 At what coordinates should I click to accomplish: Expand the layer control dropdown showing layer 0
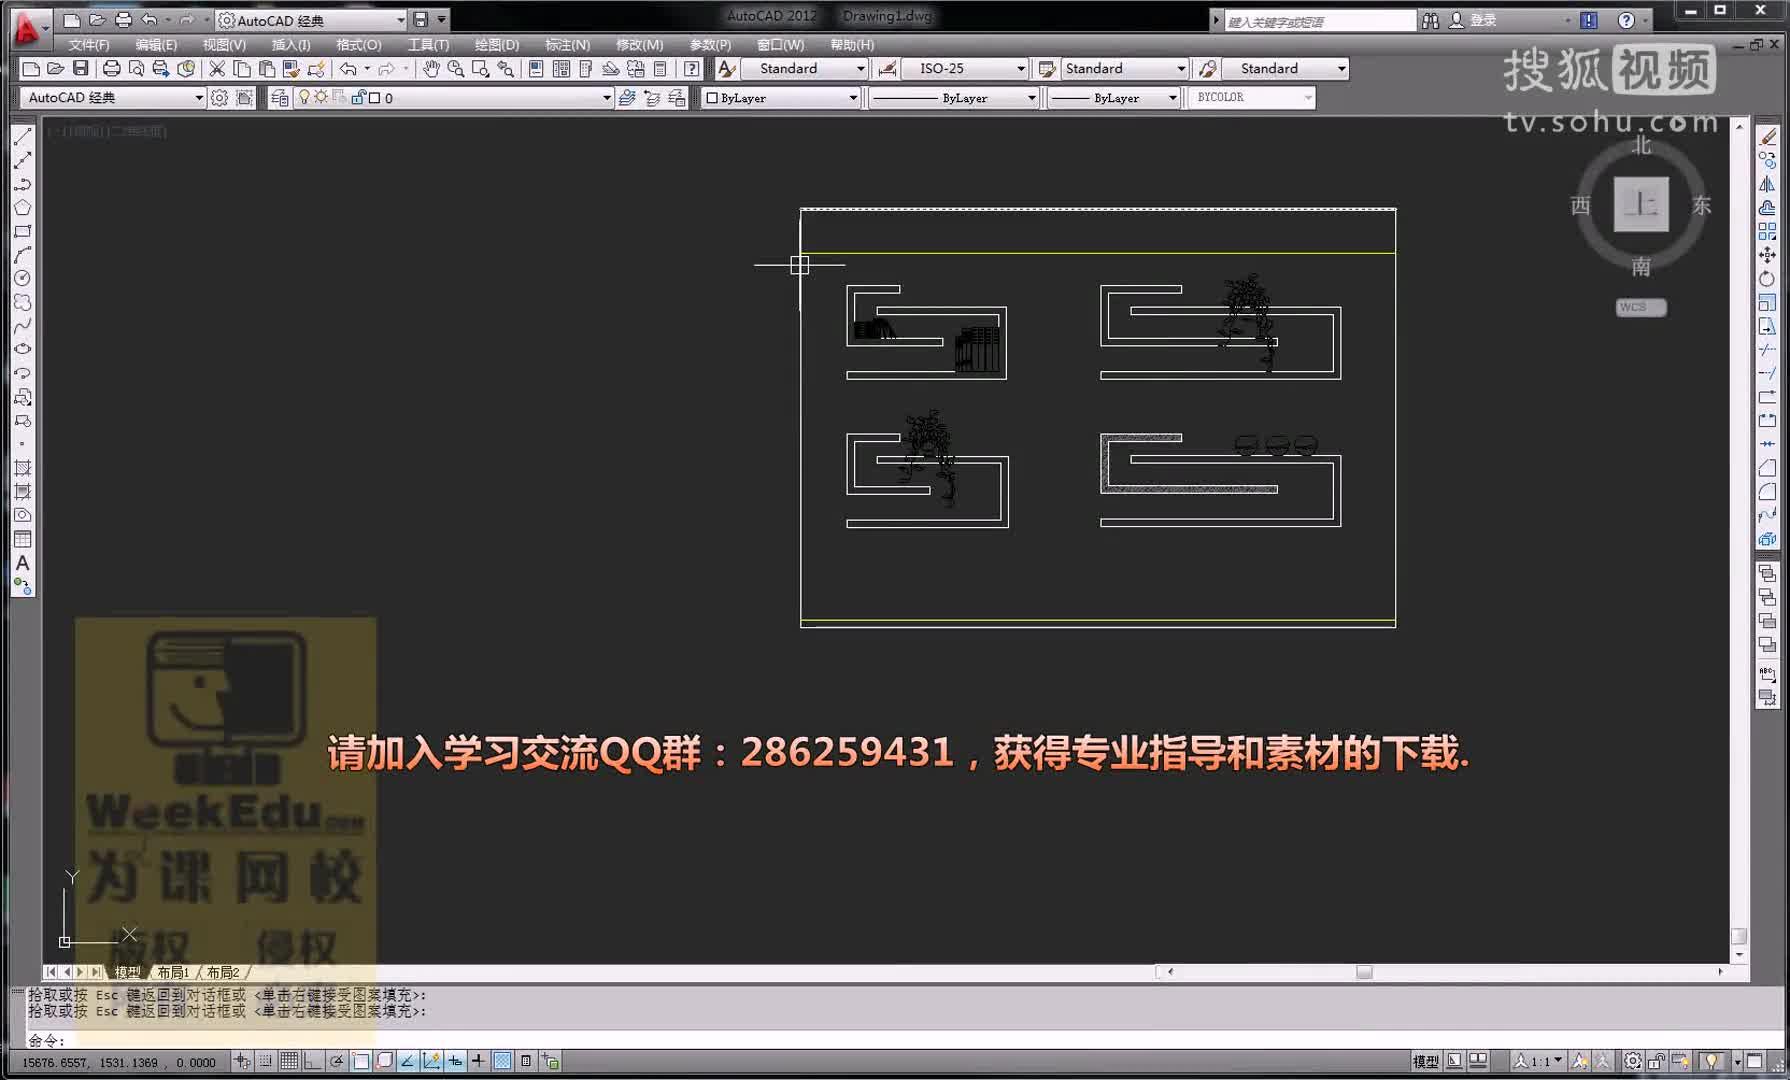(605, 97)
